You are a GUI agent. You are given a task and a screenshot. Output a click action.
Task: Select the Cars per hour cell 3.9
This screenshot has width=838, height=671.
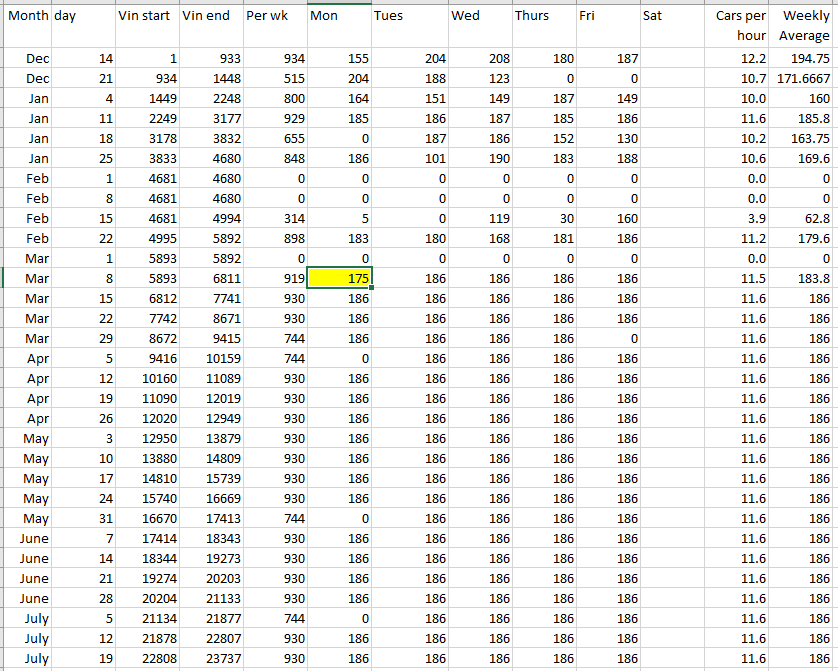coord(740,219)
